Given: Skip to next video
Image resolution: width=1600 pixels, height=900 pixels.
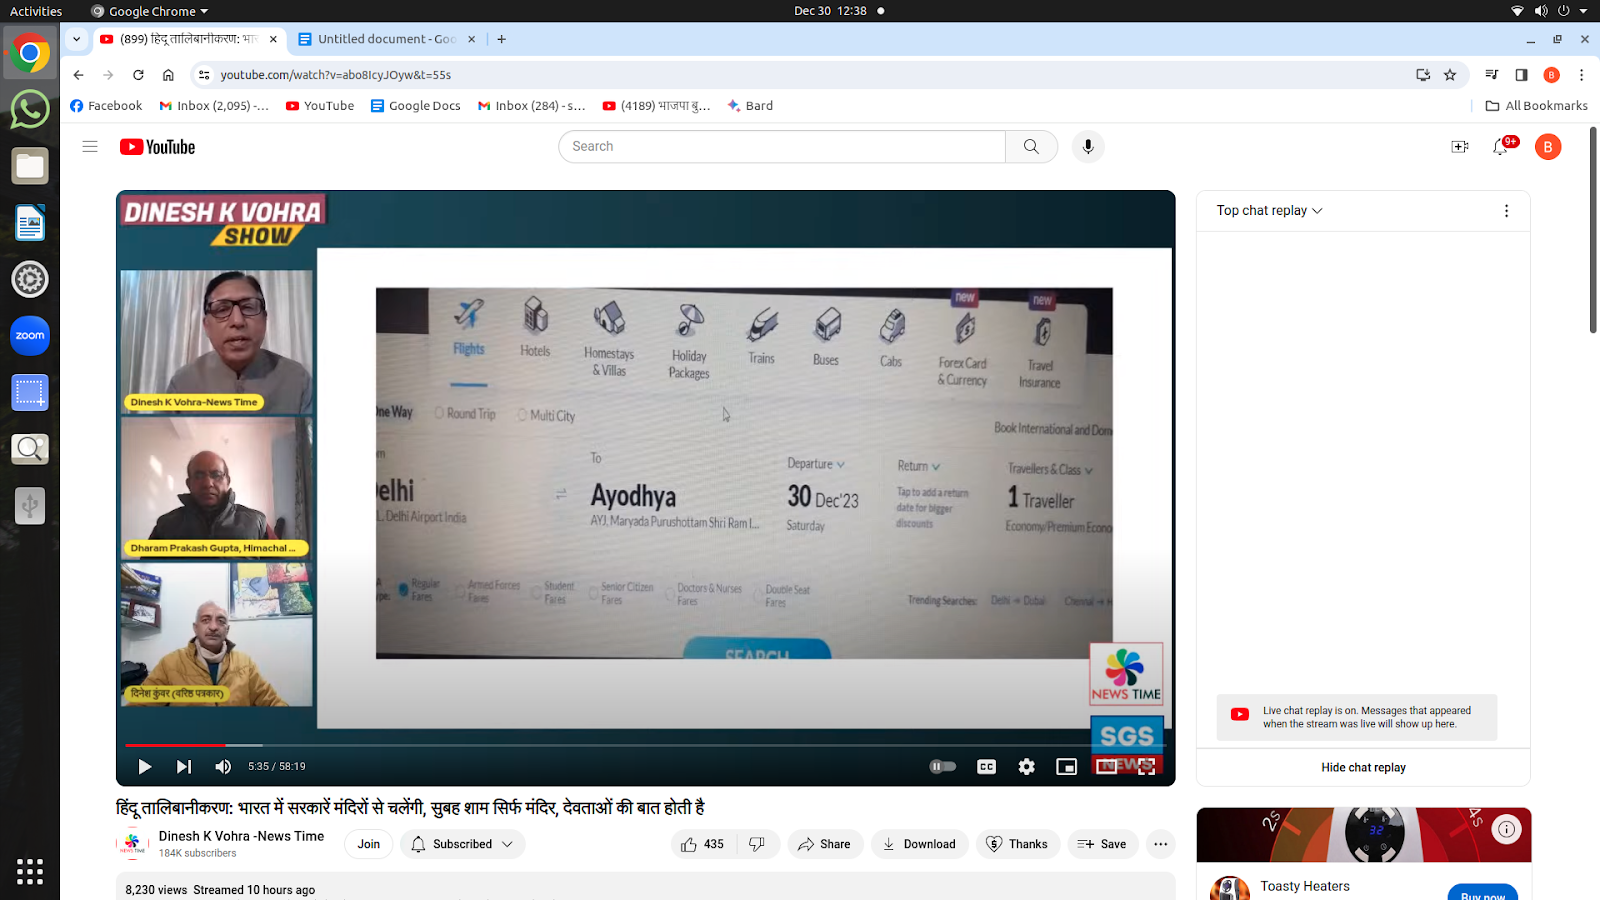Looking at the screenshot, I should pyautogui.click(x=184, y=767).
